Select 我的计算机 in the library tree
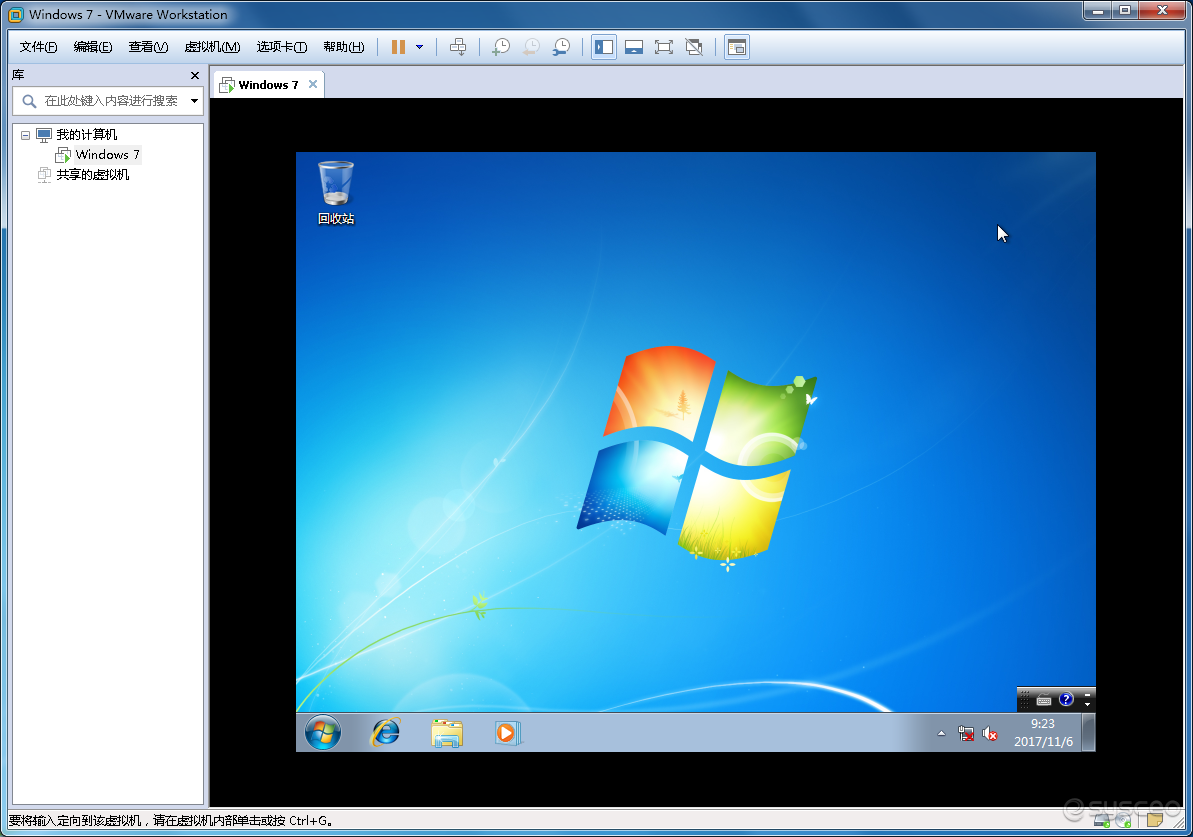The width and height of the screenshot is (1193, 837). point(87,135)
